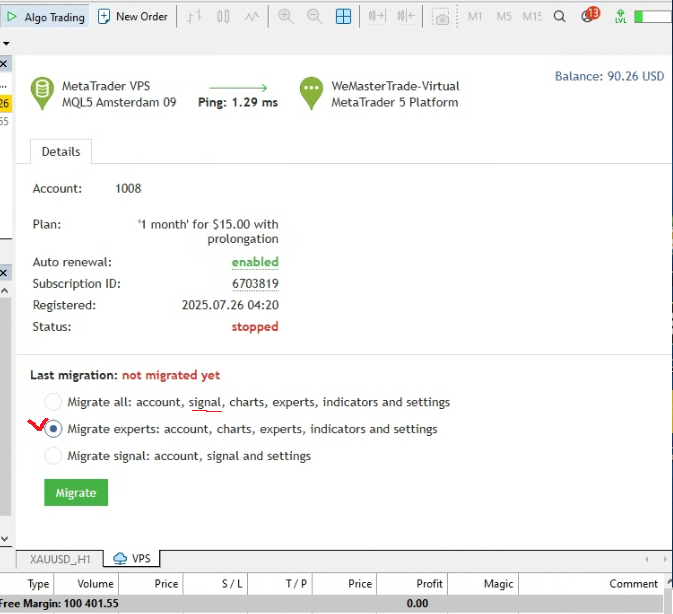Screen dimensions: 673x614
Task: Select Migrate experts radio option
Action: click(53, 429)
